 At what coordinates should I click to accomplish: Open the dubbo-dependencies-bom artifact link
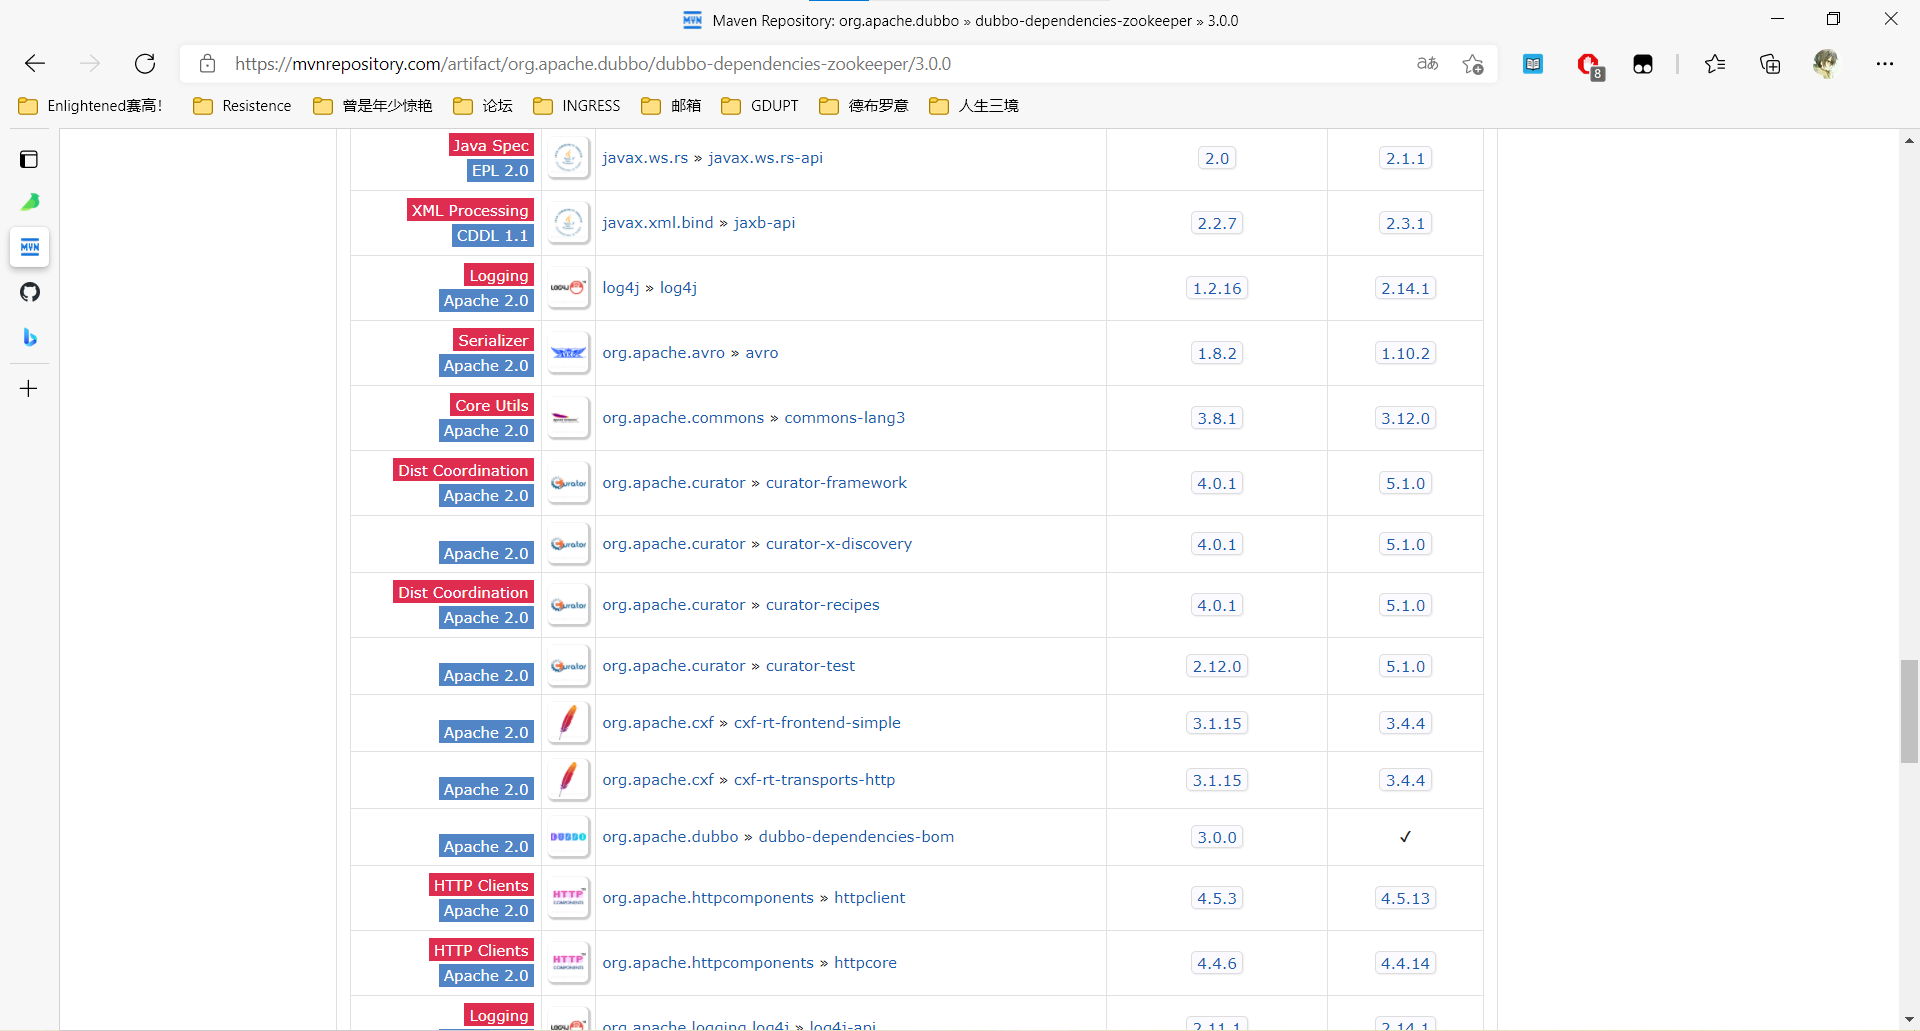[856, 837]
